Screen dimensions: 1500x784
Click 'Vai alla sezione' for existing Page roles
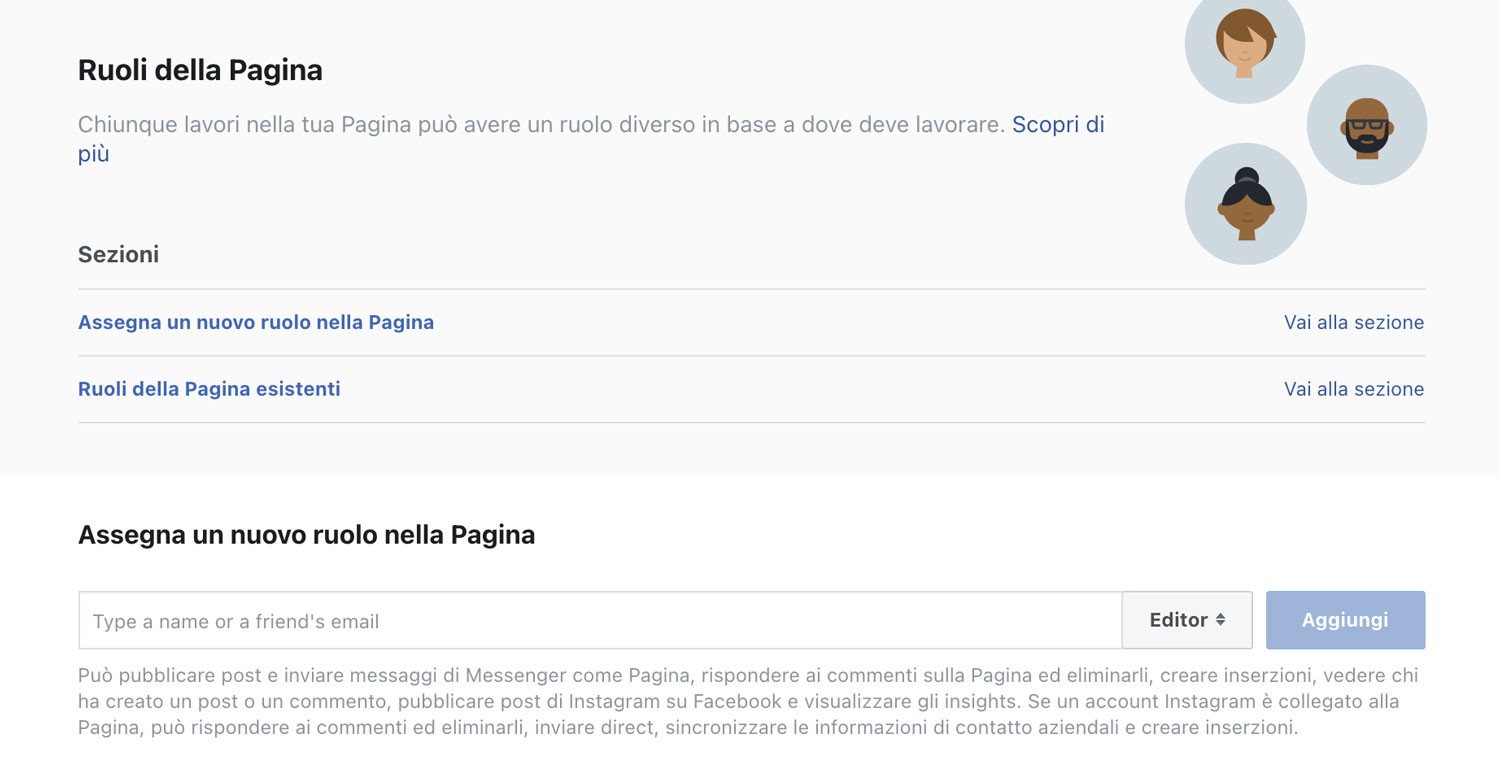[x=1354, y=389]
